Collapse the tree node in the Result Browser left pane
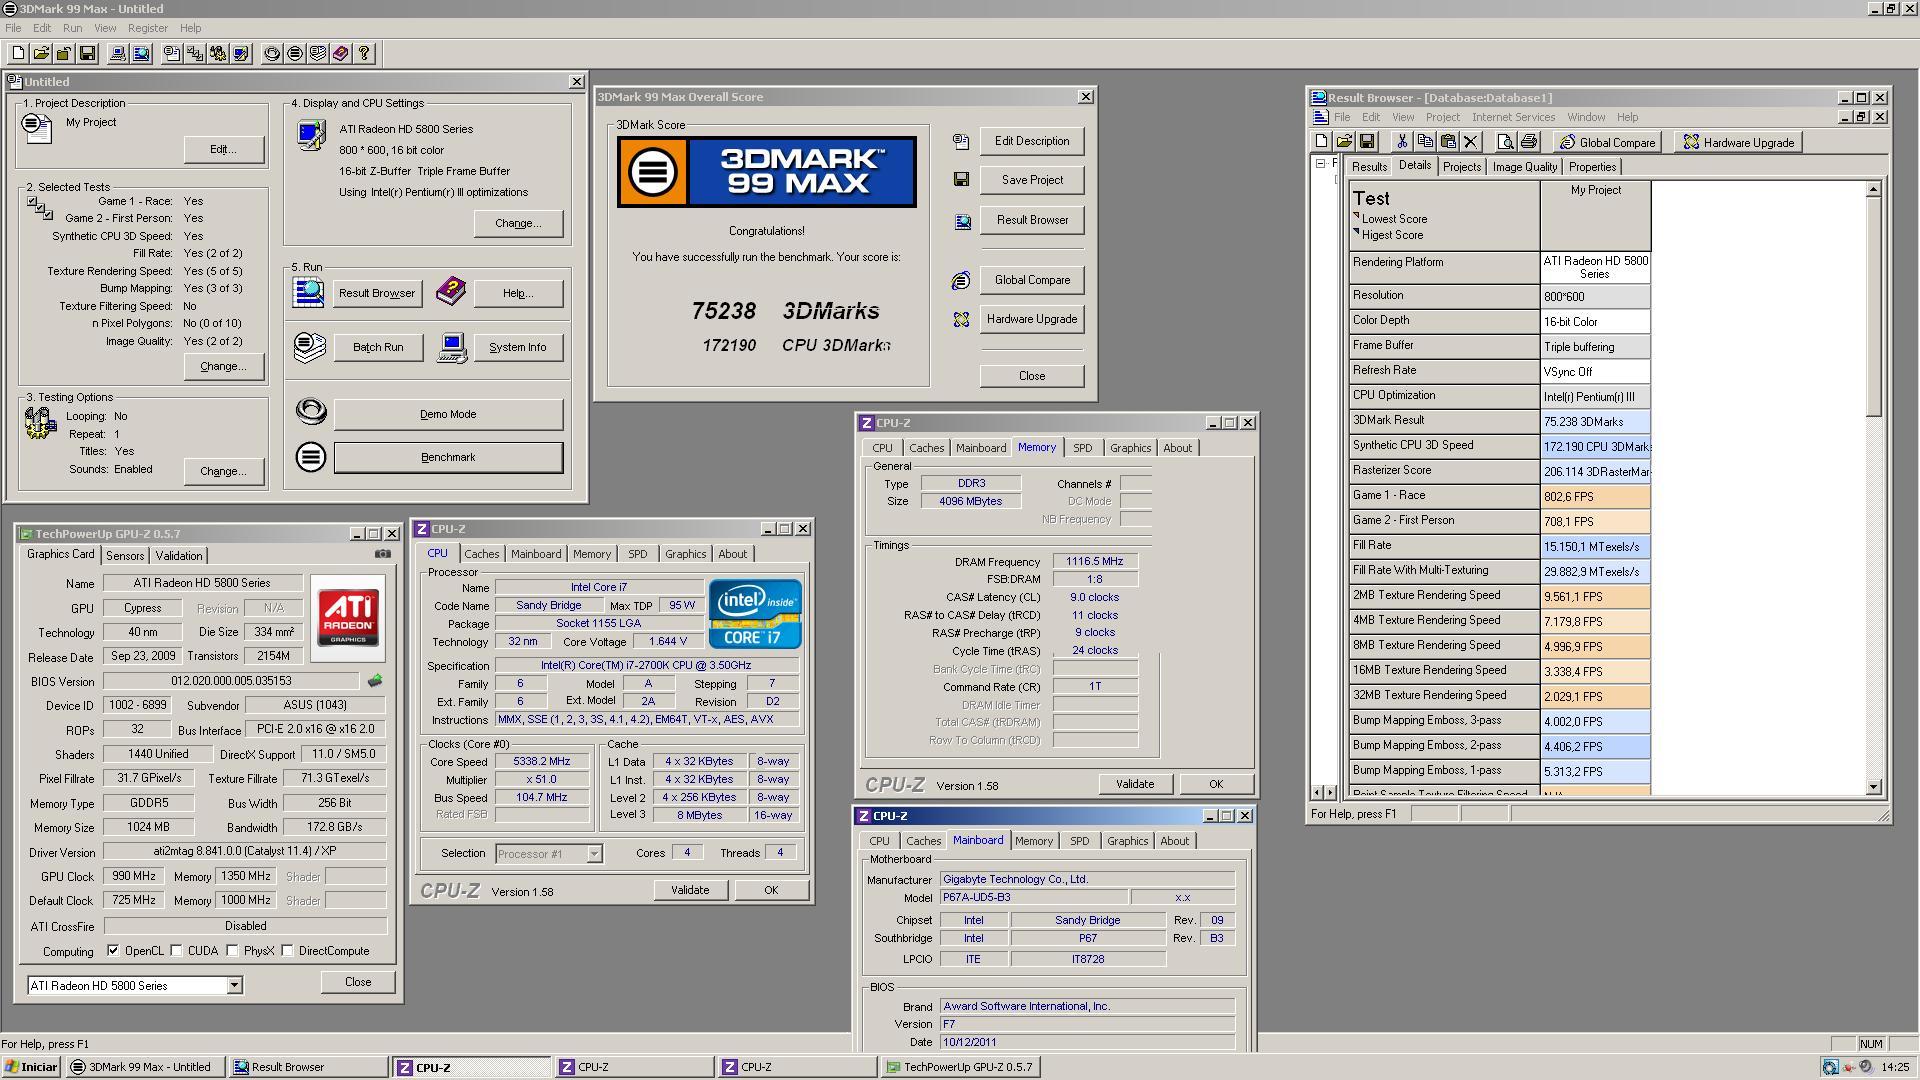 pos(1320,163)
